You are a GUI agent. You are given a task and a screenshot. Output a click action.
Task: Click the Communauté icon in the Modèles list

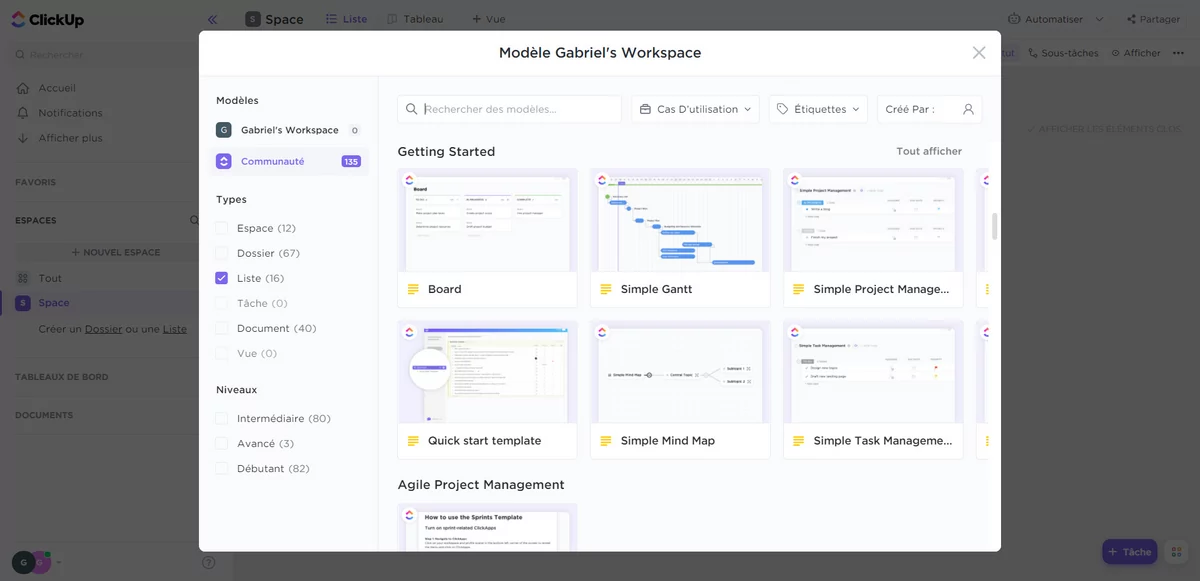pyautogui.click(x=224, y=161)
